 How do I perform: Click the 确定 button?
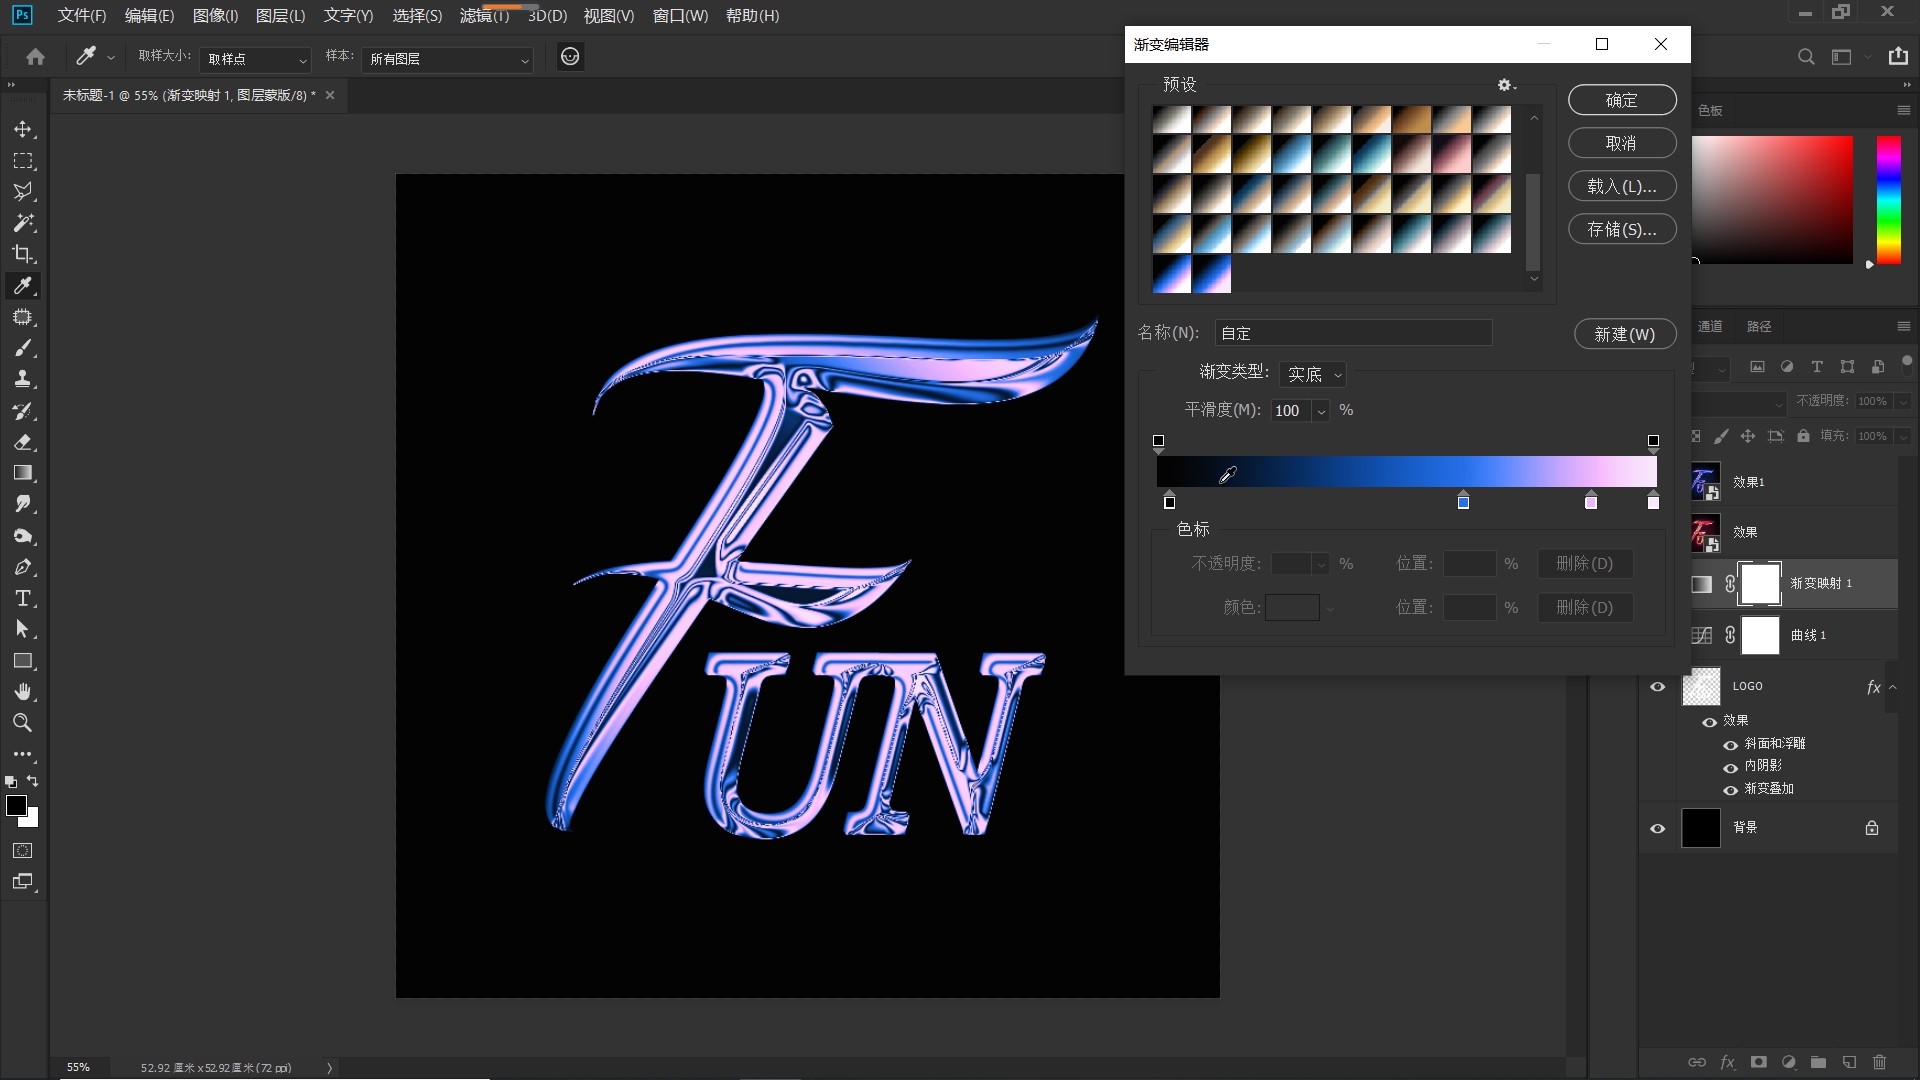(1621, 100)
